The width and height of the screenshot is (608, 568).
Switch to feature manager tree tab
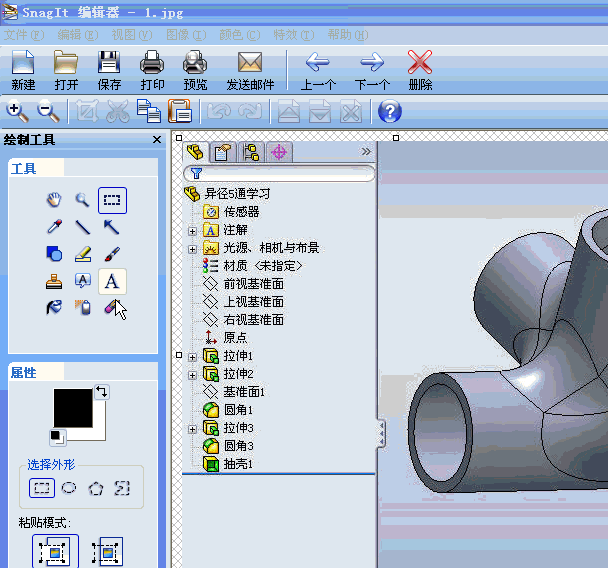(196, 152)
